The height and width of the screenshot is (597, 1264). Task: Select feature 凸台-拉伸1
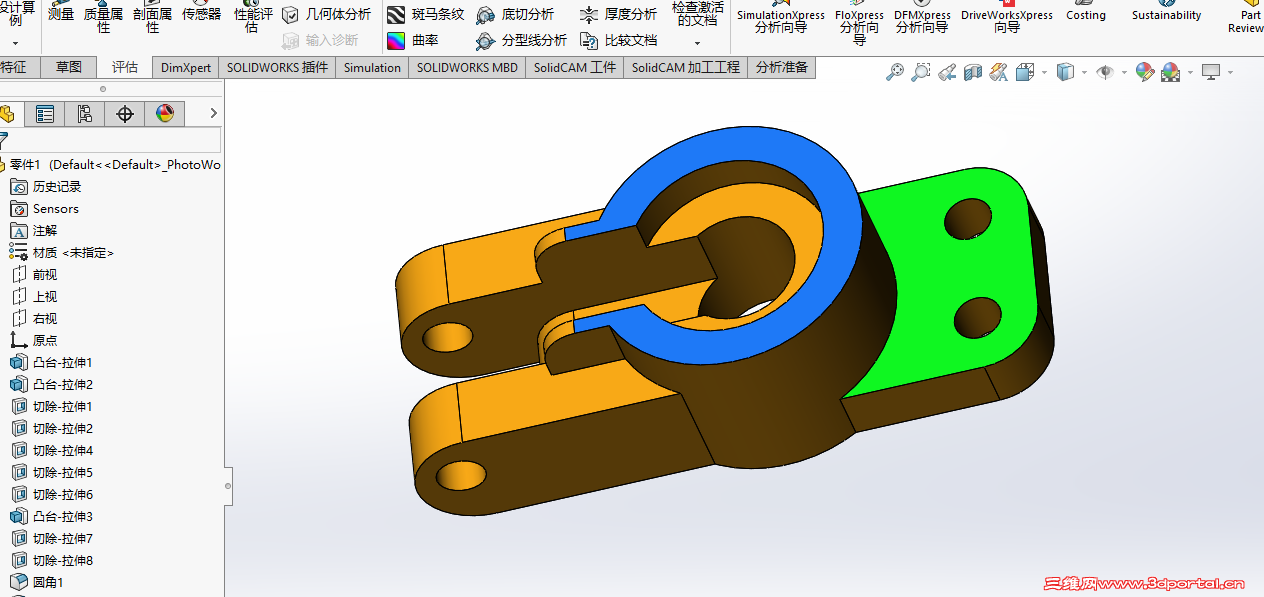[x=52, y=363]
